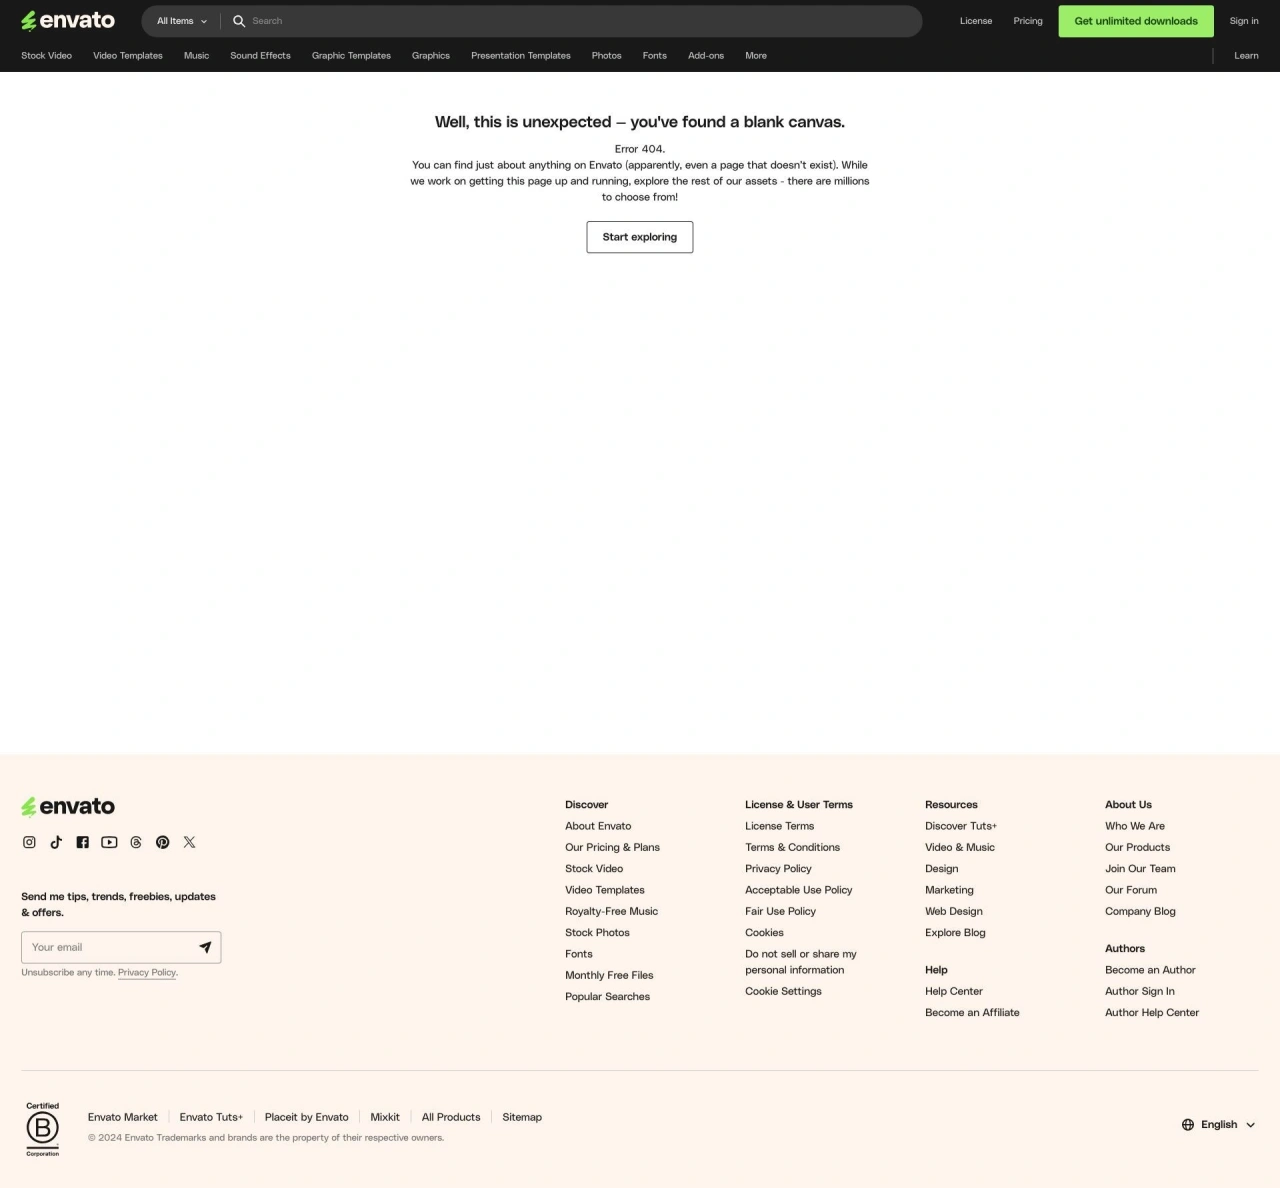Open Fonts category in nav bar

pos(655,56)
